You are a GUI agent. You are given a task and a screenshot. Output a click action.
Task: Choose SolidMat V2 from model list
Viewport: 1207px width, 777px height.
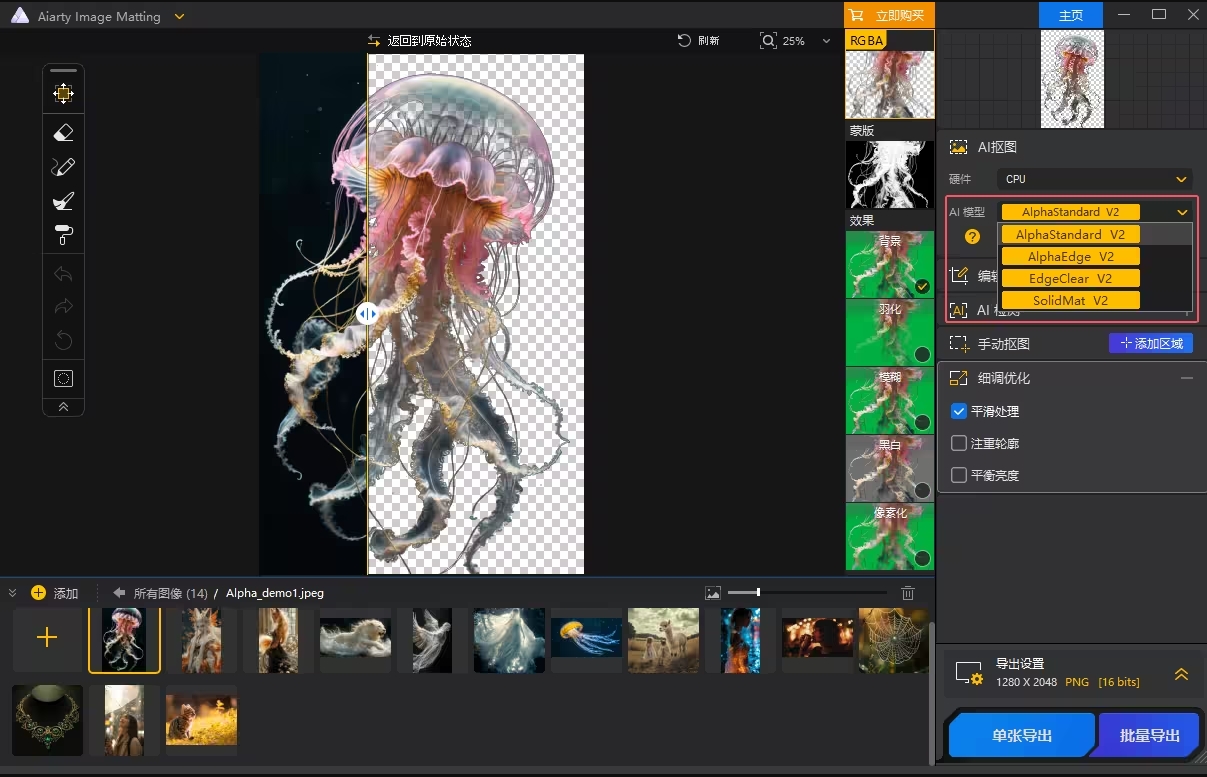pyautogui.click(x=1070, y=301)
